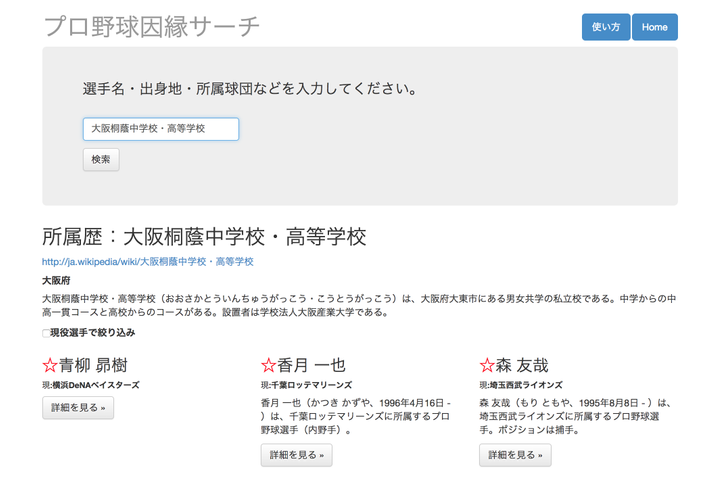720x497 pixels.
Task: Click the star icon beside 森 友哉
Action: coord(487,366)
